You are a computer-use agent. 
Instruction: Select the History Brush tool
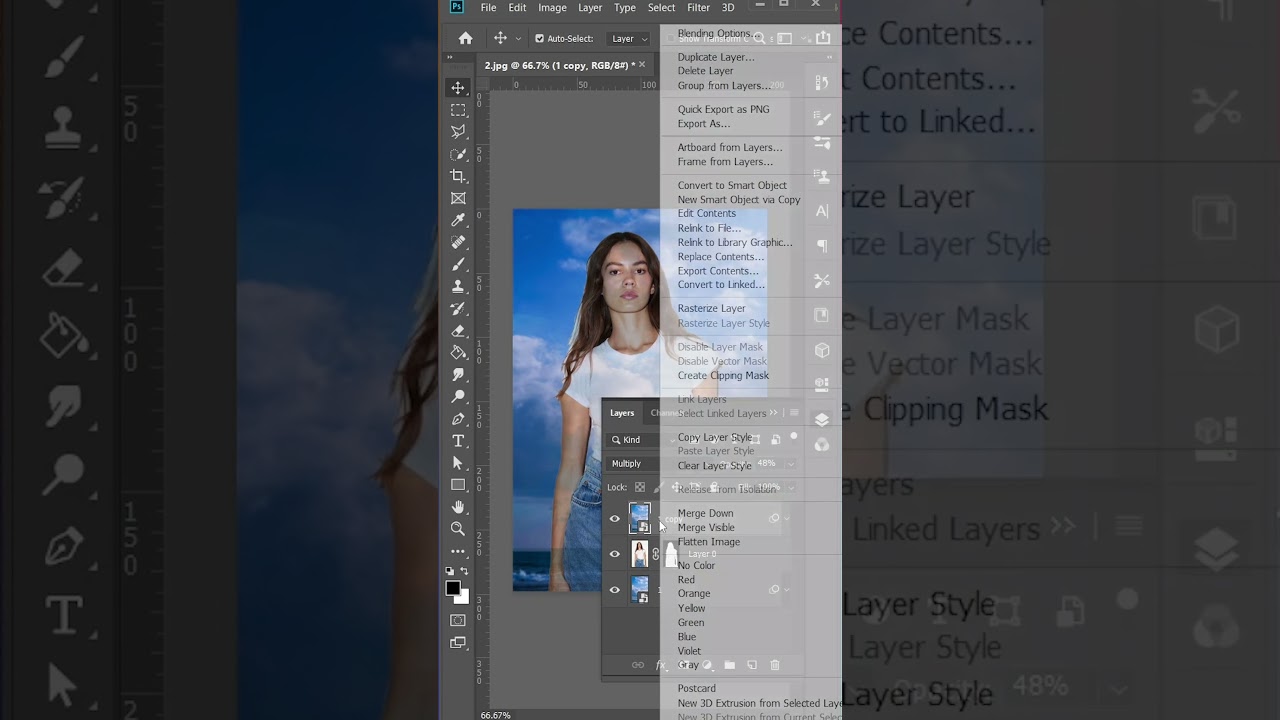(x=458, y=308)
